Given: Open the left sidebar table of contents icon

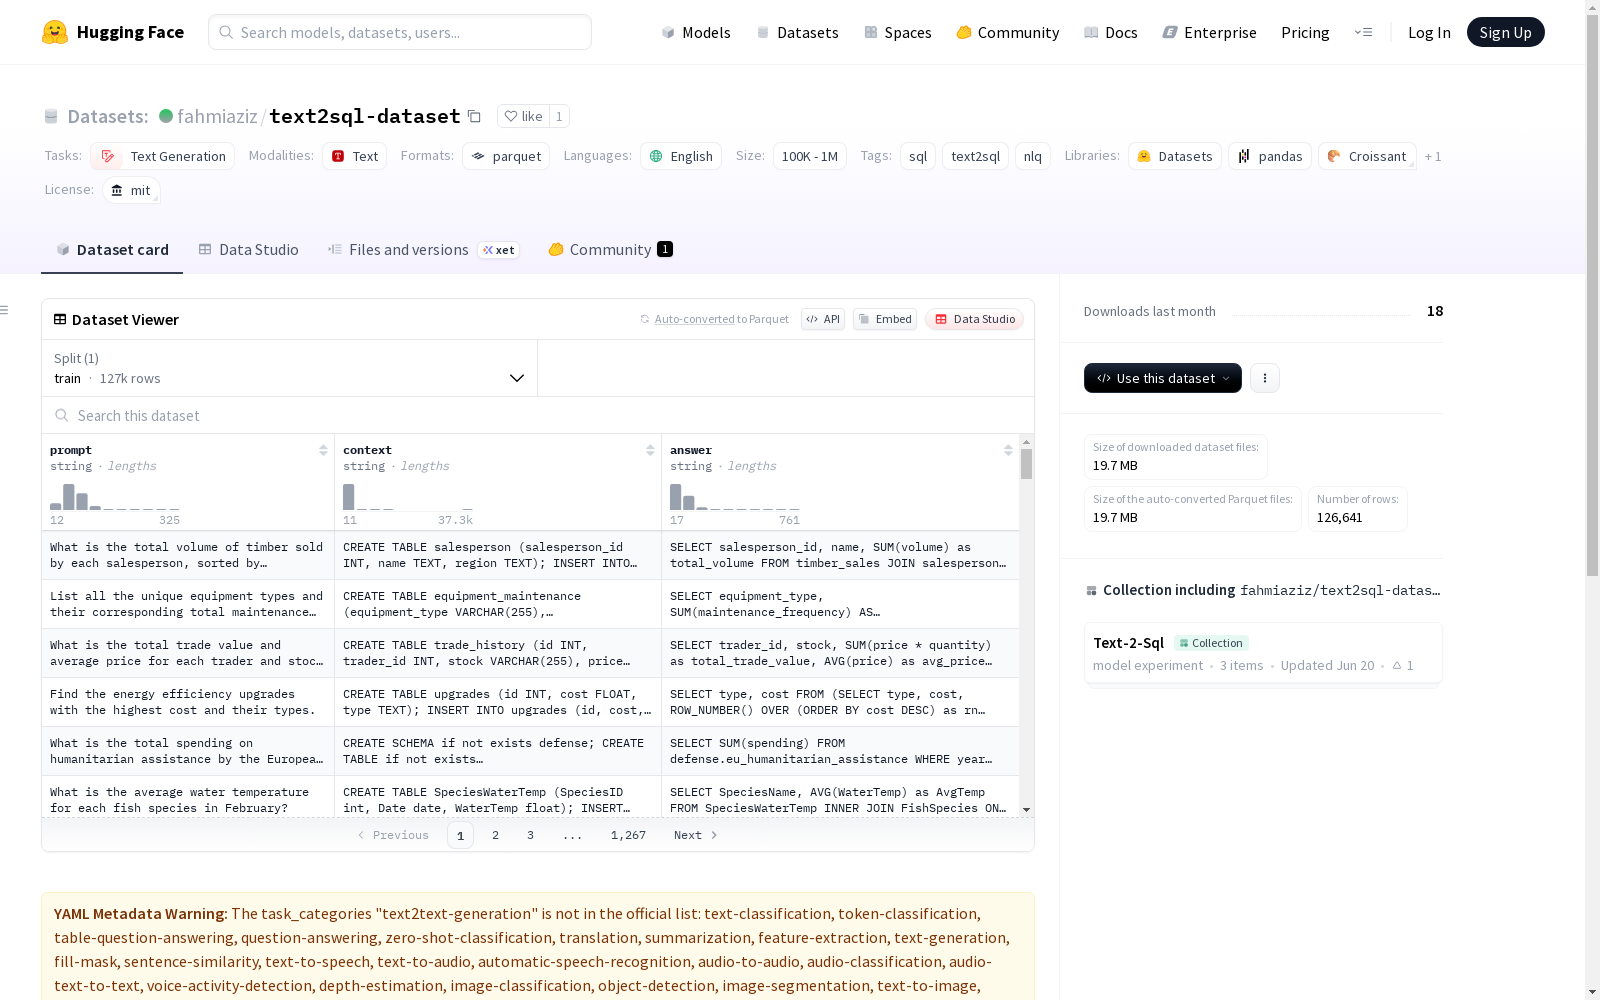Looking at the screenshot, I should [x=5, y=310].
